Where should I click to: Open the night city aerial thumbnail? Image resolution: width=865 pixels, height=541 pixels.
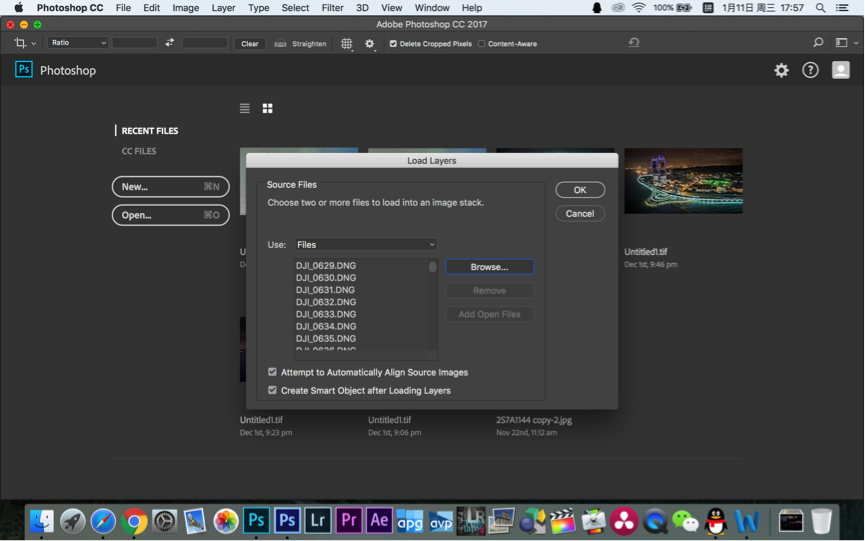click(x=683, y=181)
